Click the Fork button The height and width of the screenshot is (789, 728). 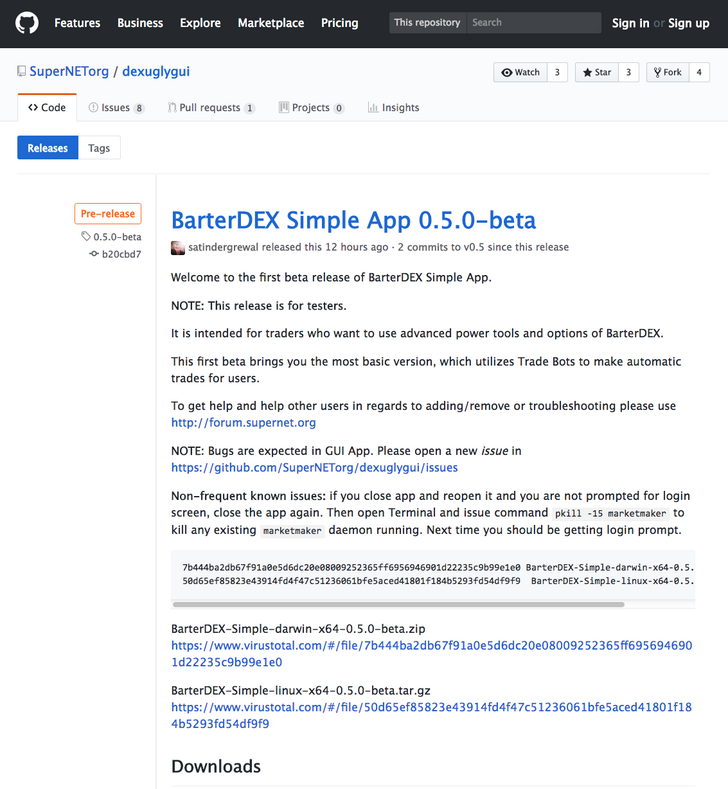pyautogui.click(x=668, y=72)
